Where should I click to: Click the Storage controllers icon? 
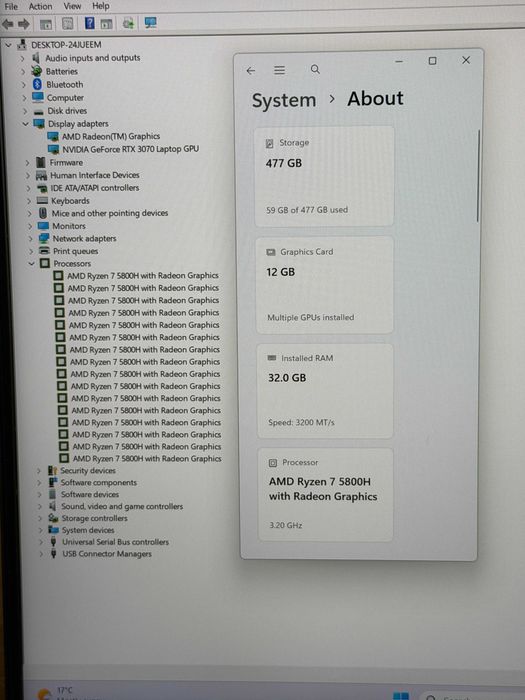click(54, 518)
